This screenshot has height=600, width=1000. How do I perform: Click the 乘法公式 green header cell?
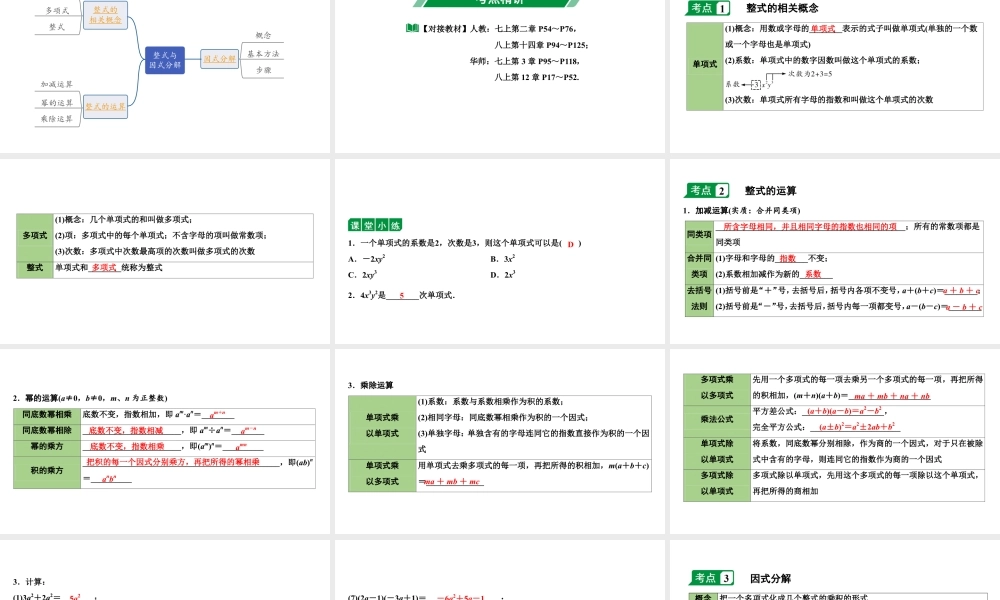pyautogui.click(x=716, y=418)
